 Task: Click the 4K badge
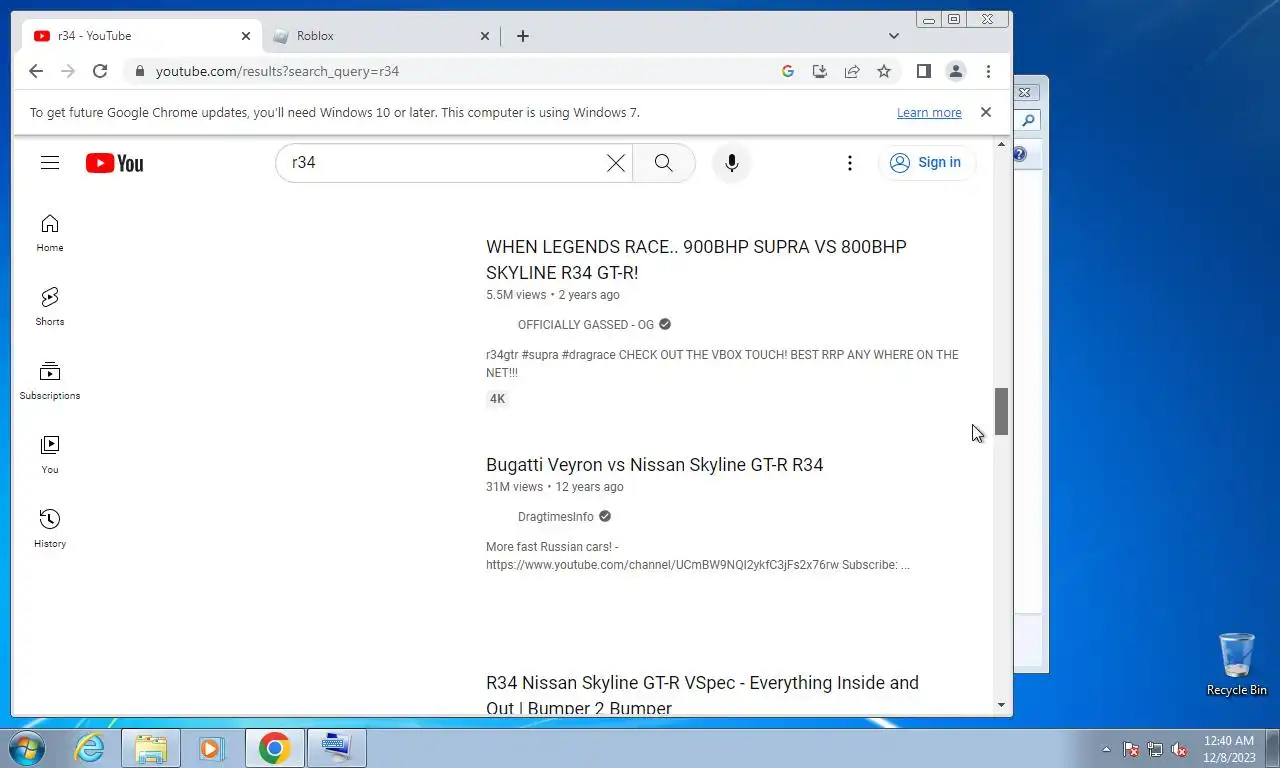[497, 399]
